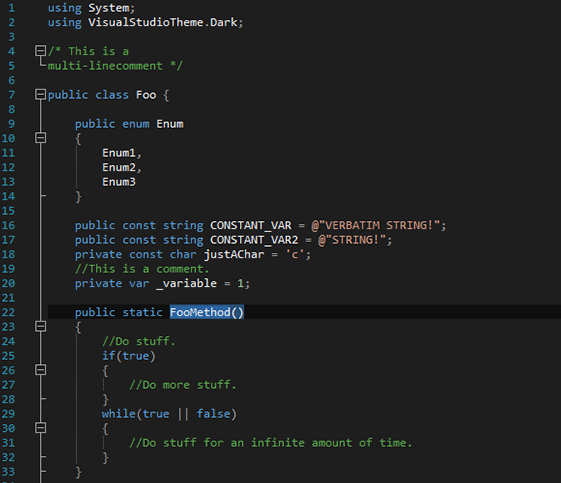This screenshot has width=561, height=483.
Task: Click the identifier CONSTANT_VAR2 on line 17
Action: pyautogui.click(x=254, y=240)
